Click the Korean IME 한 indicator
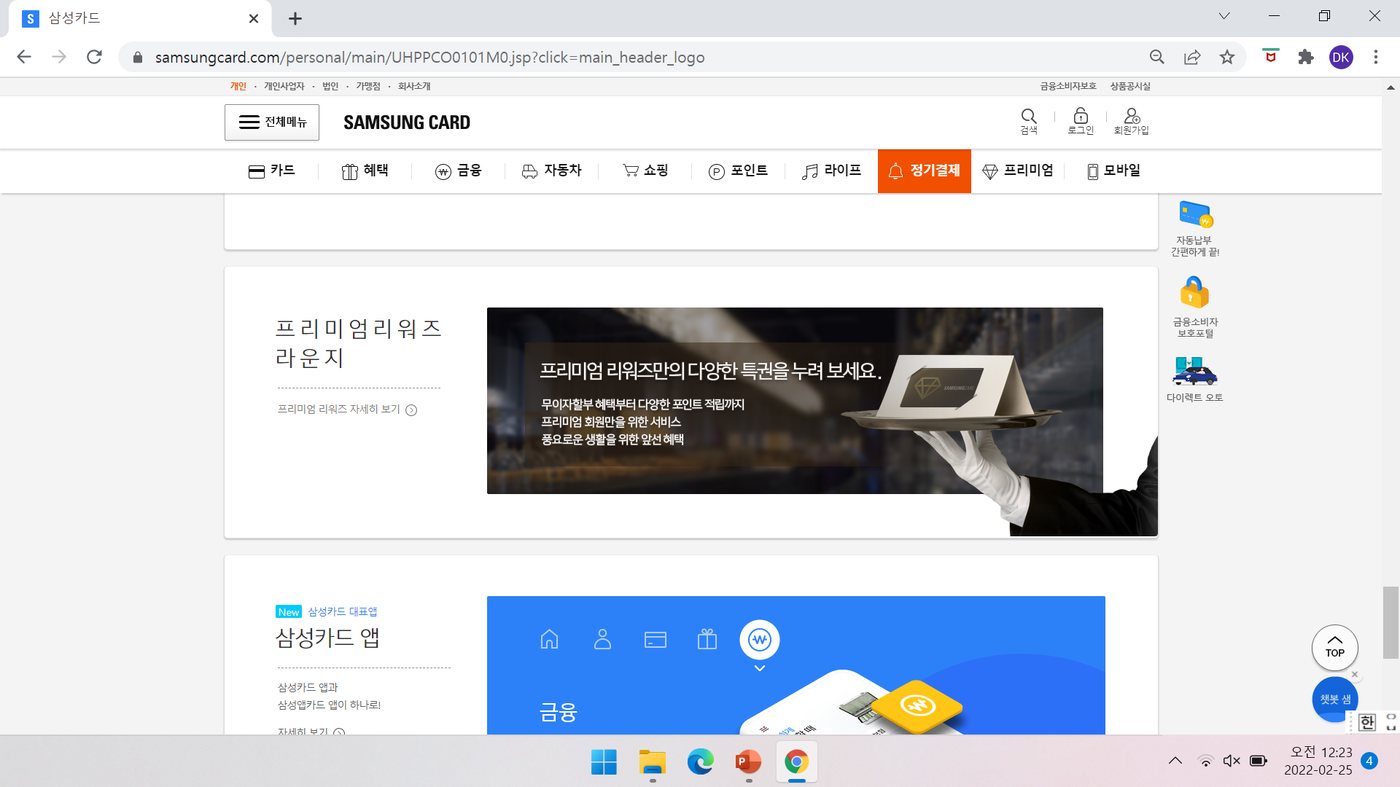This screenshot has height=787, width=1400. point(1366,723)
